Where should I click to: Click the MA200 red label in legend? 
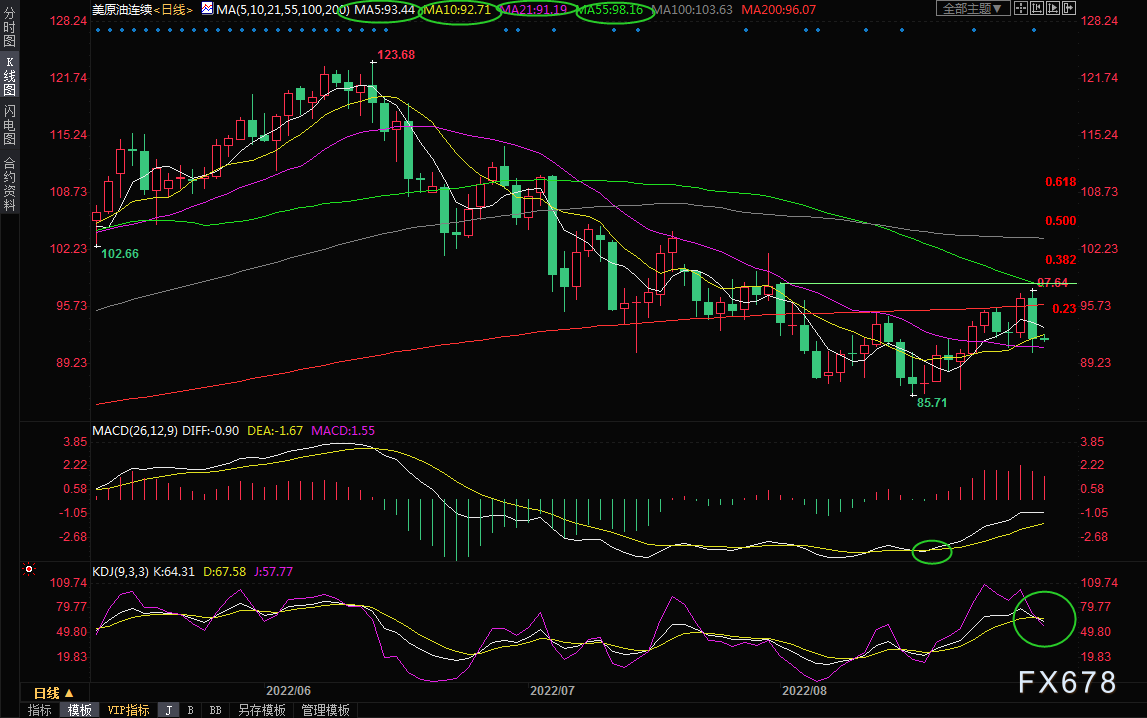(778, 10)
